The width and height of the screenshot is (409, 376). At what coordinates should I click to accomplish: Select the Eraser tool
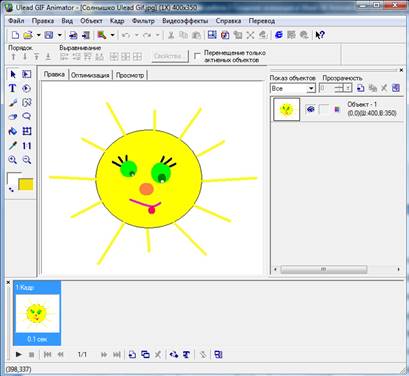point(13,117)
